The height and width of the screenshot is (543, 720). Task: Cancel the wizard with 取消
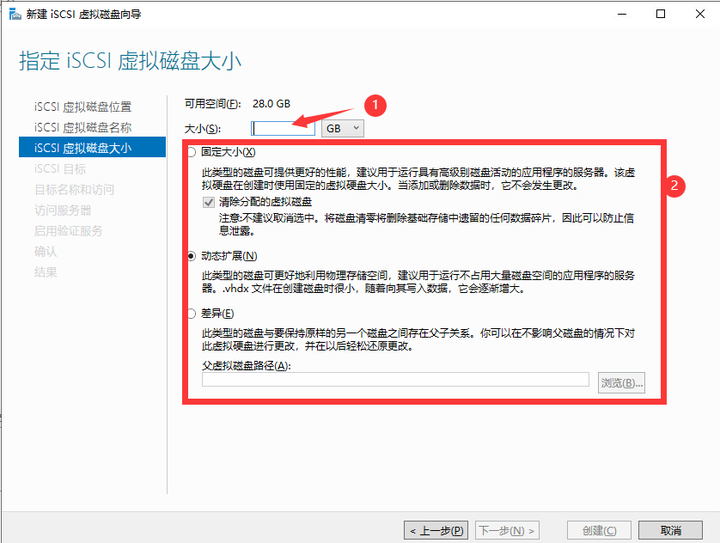pyautogui.click(x=670, y=531)
